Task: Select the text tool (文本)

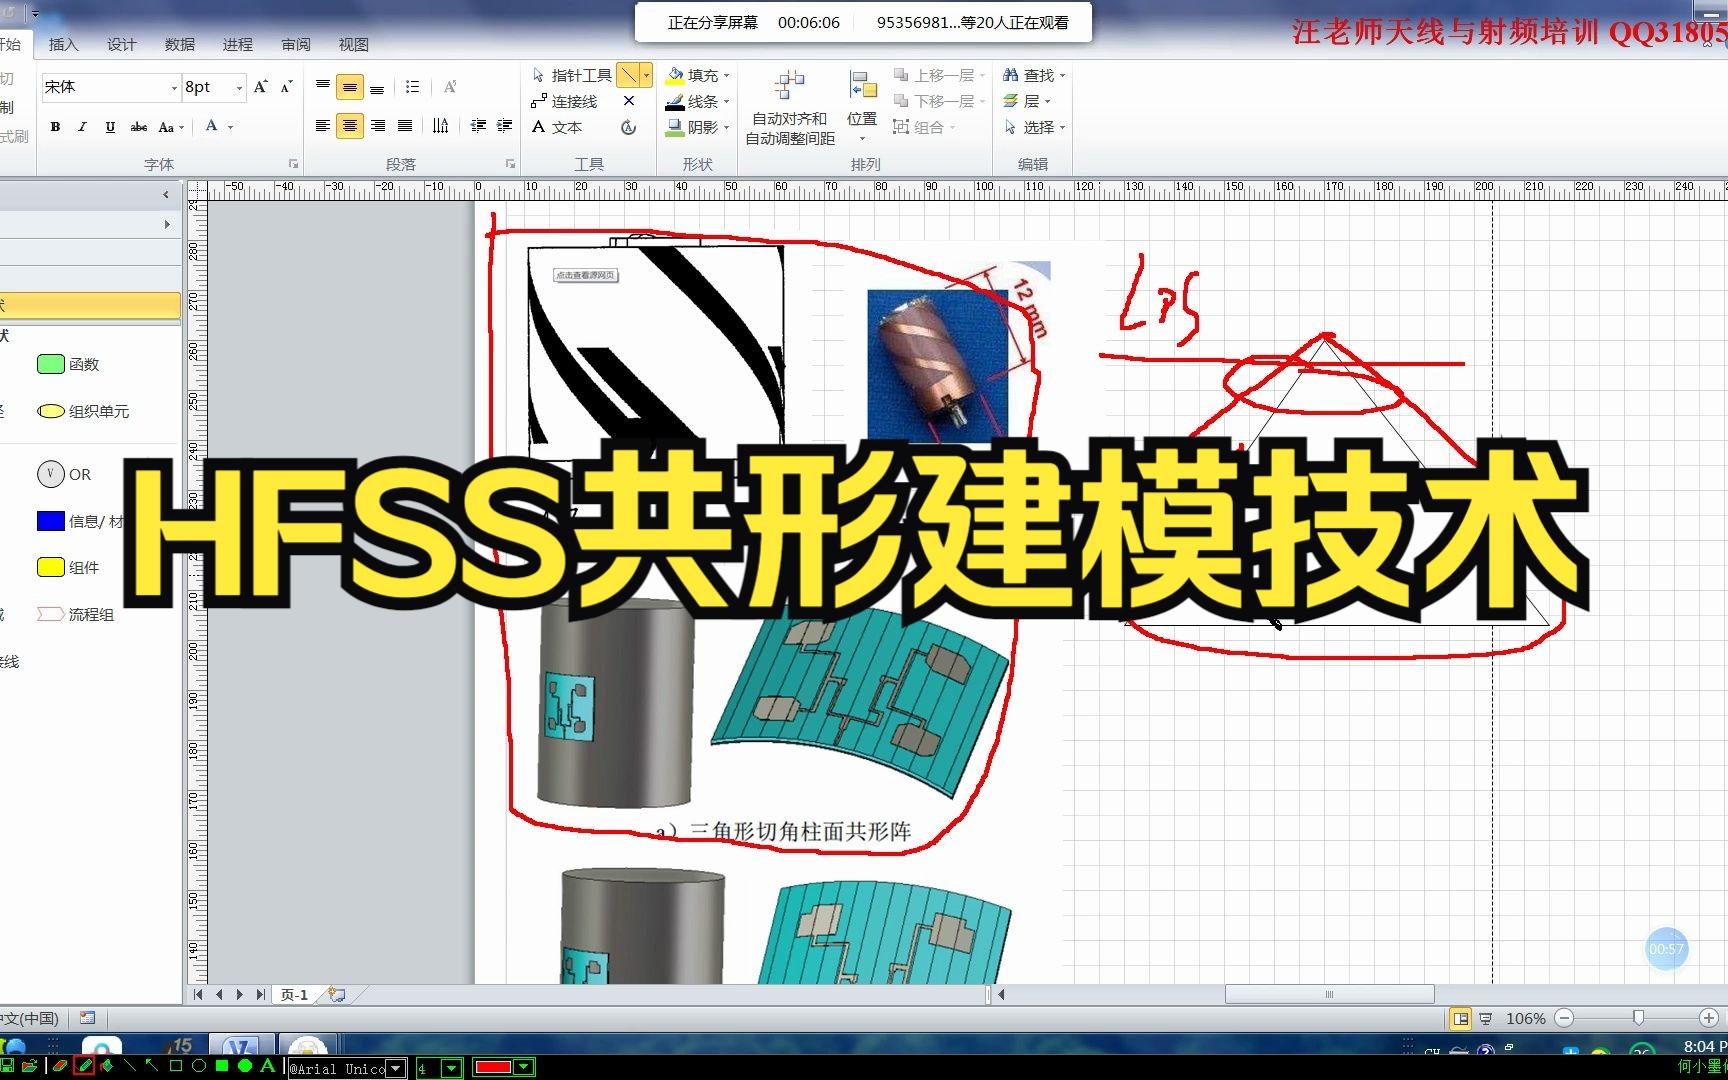Action: [x=557, y=127]
